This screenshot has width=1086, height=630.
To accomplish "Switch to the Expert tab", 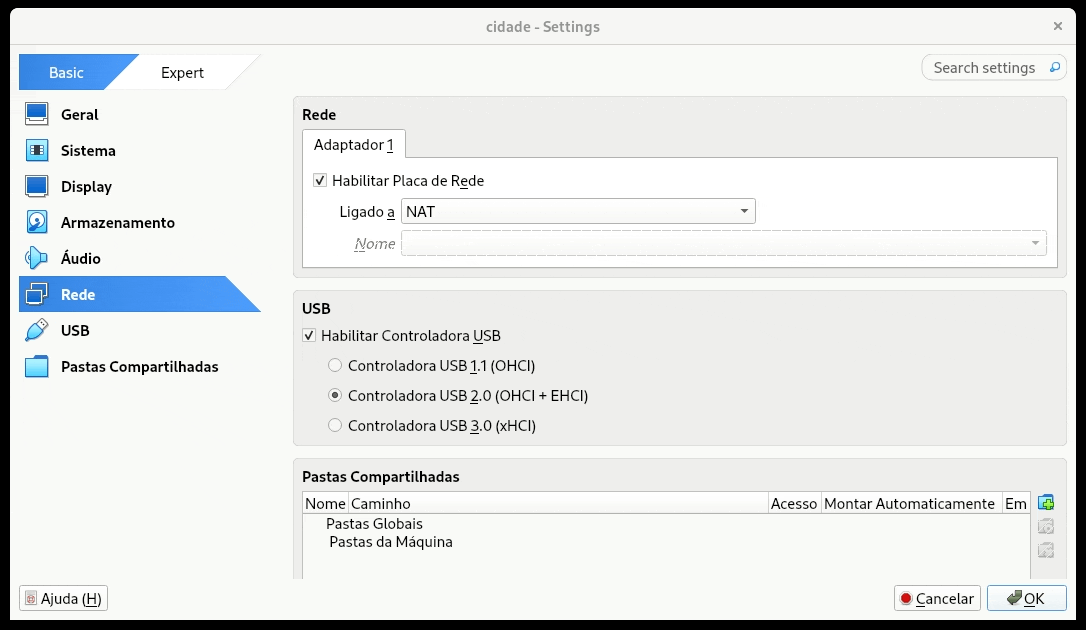I will (182, 72).
